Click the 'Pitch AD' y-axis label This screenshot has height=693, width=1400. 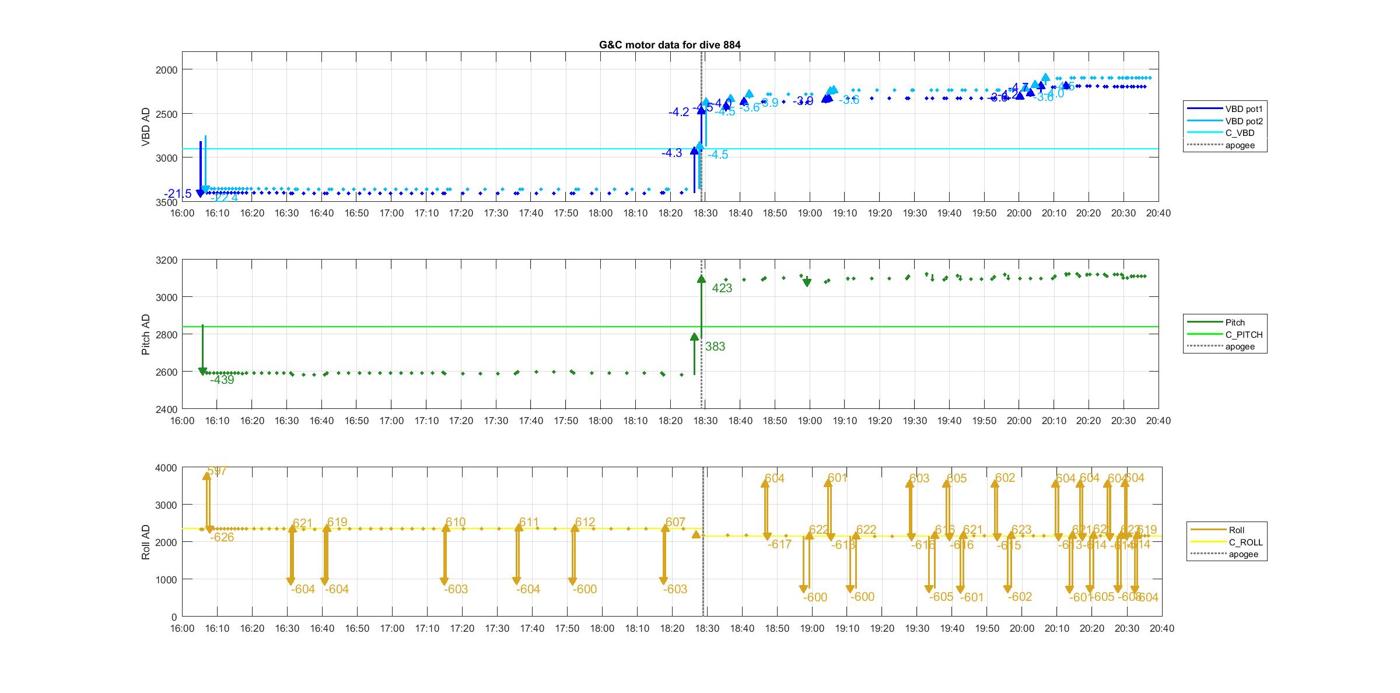(x=146, y=334)
